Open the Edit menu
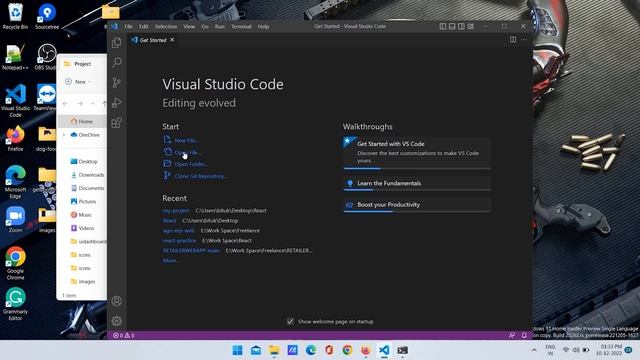Screen dimensions: 640x360 click(144, 26)
